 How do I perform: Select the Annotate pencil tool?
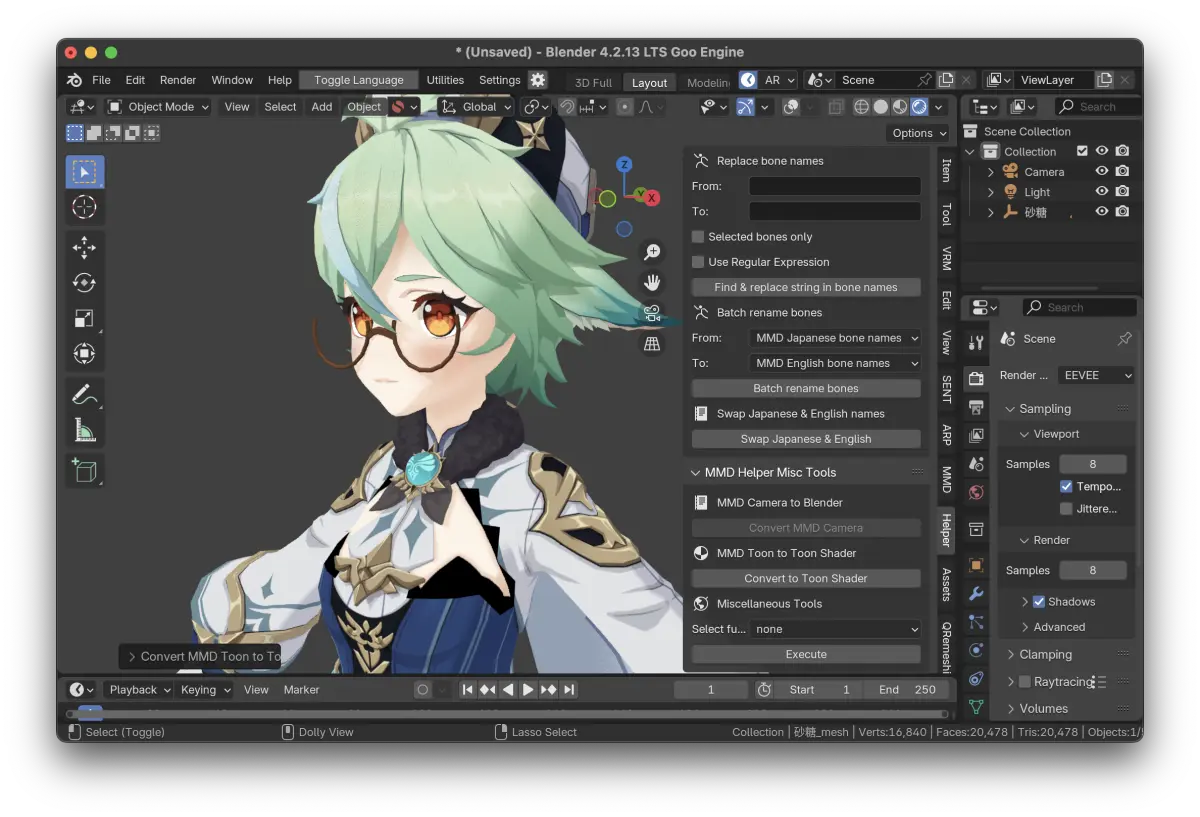coord(85,394)
